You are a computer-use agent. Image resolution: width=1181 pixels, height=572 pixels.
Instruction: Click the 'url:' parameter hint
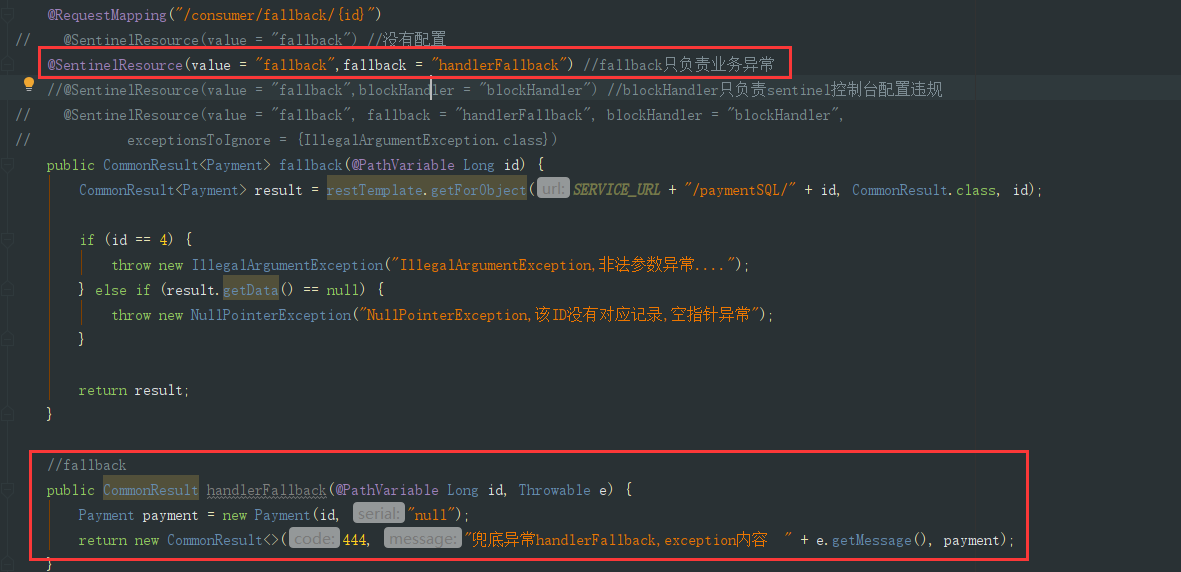[x=554, y=191]
